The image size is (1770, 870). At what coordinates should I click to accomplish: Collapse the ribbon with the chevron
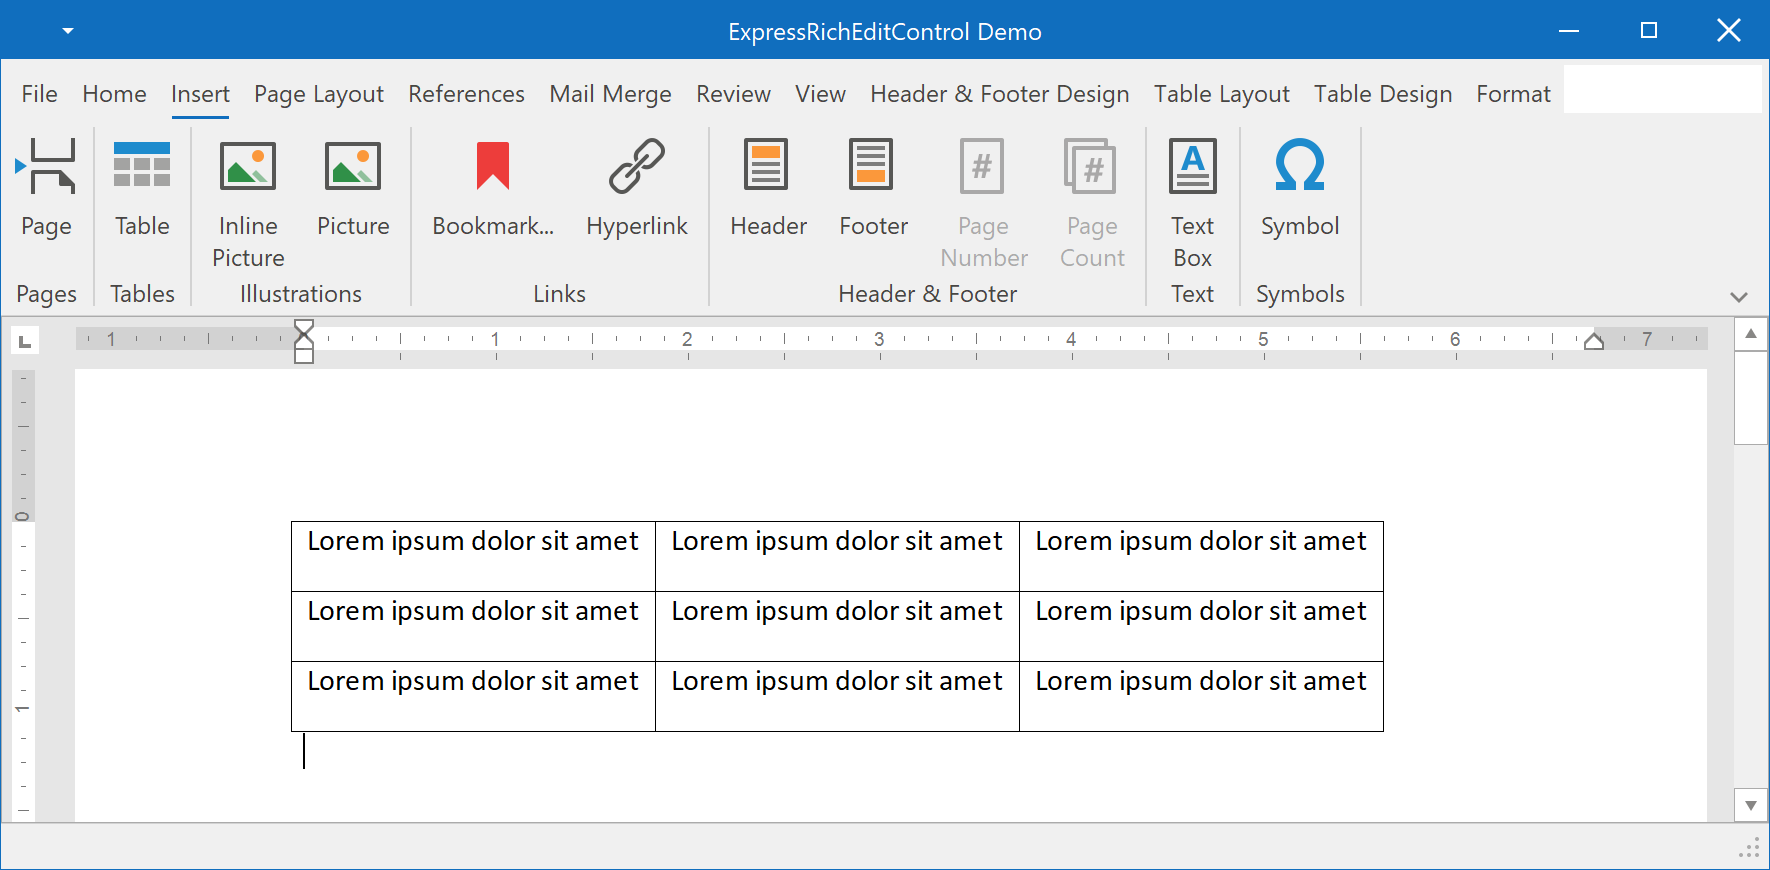point(1738,297)
